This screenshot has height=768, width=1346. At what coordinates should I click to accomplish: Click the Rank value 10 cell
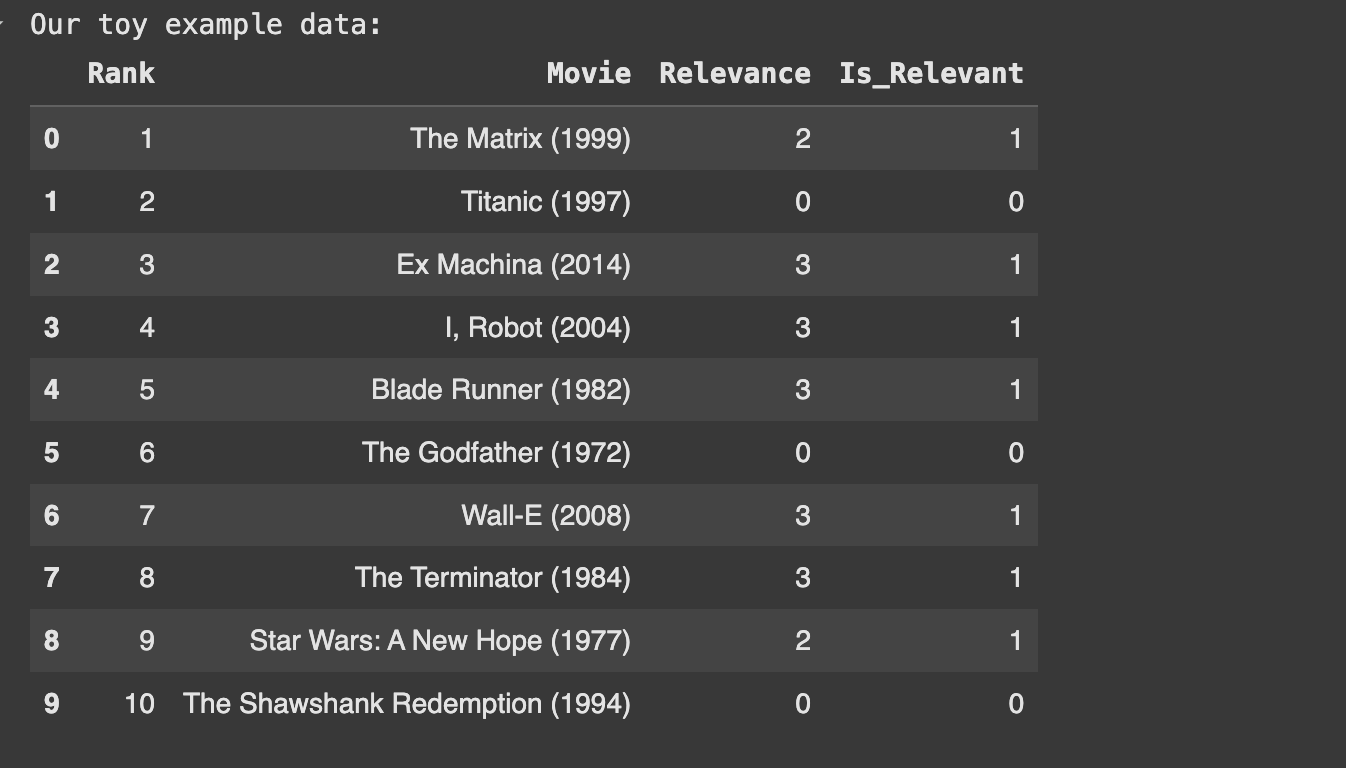[x=139, y=703]
